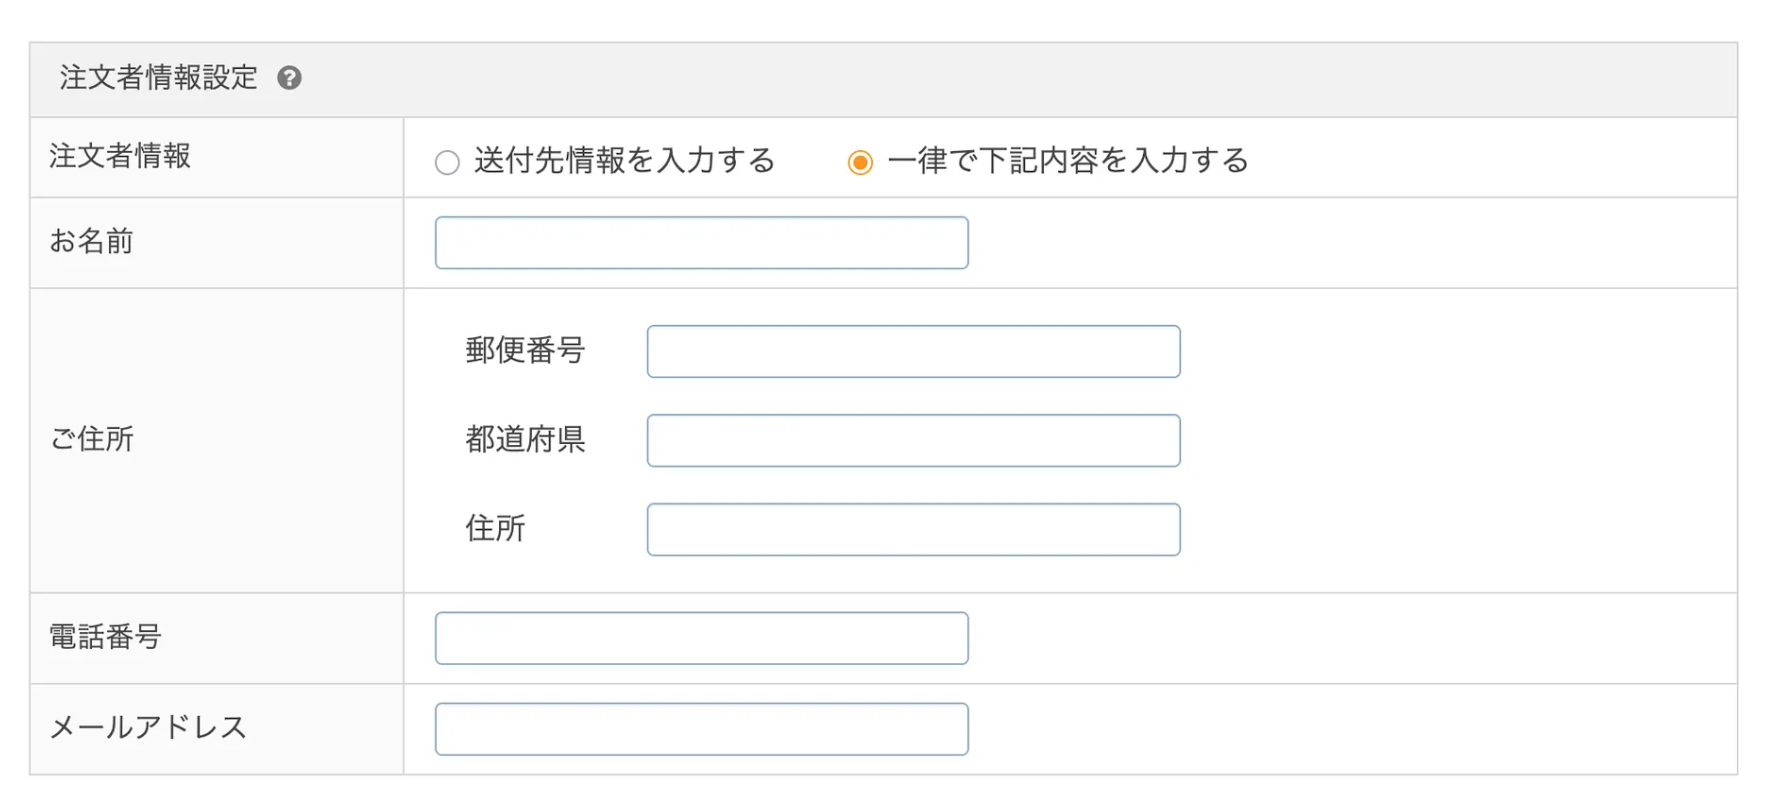Click the 送付先情報を入力する option text
1765x799 pixels.
tap(625, 161)
